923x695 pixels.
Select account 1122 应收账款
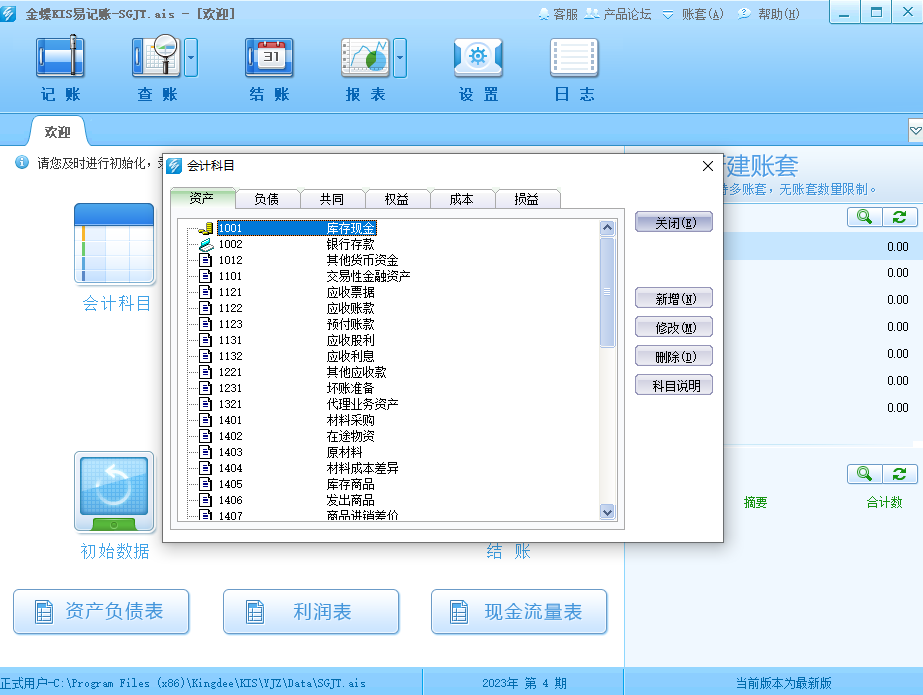[x=297, y=308]
